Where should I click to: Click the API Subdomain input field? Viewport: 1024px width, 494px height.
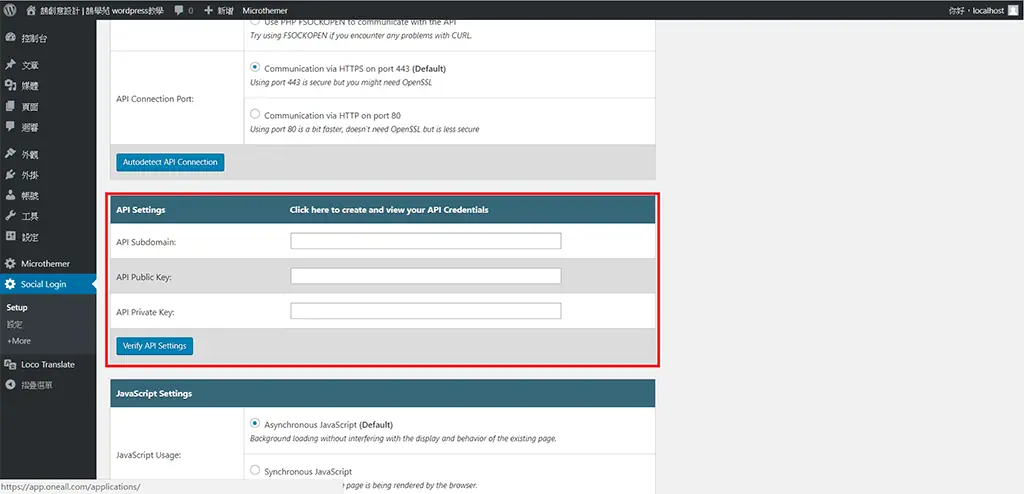click(x=426, y=241)
